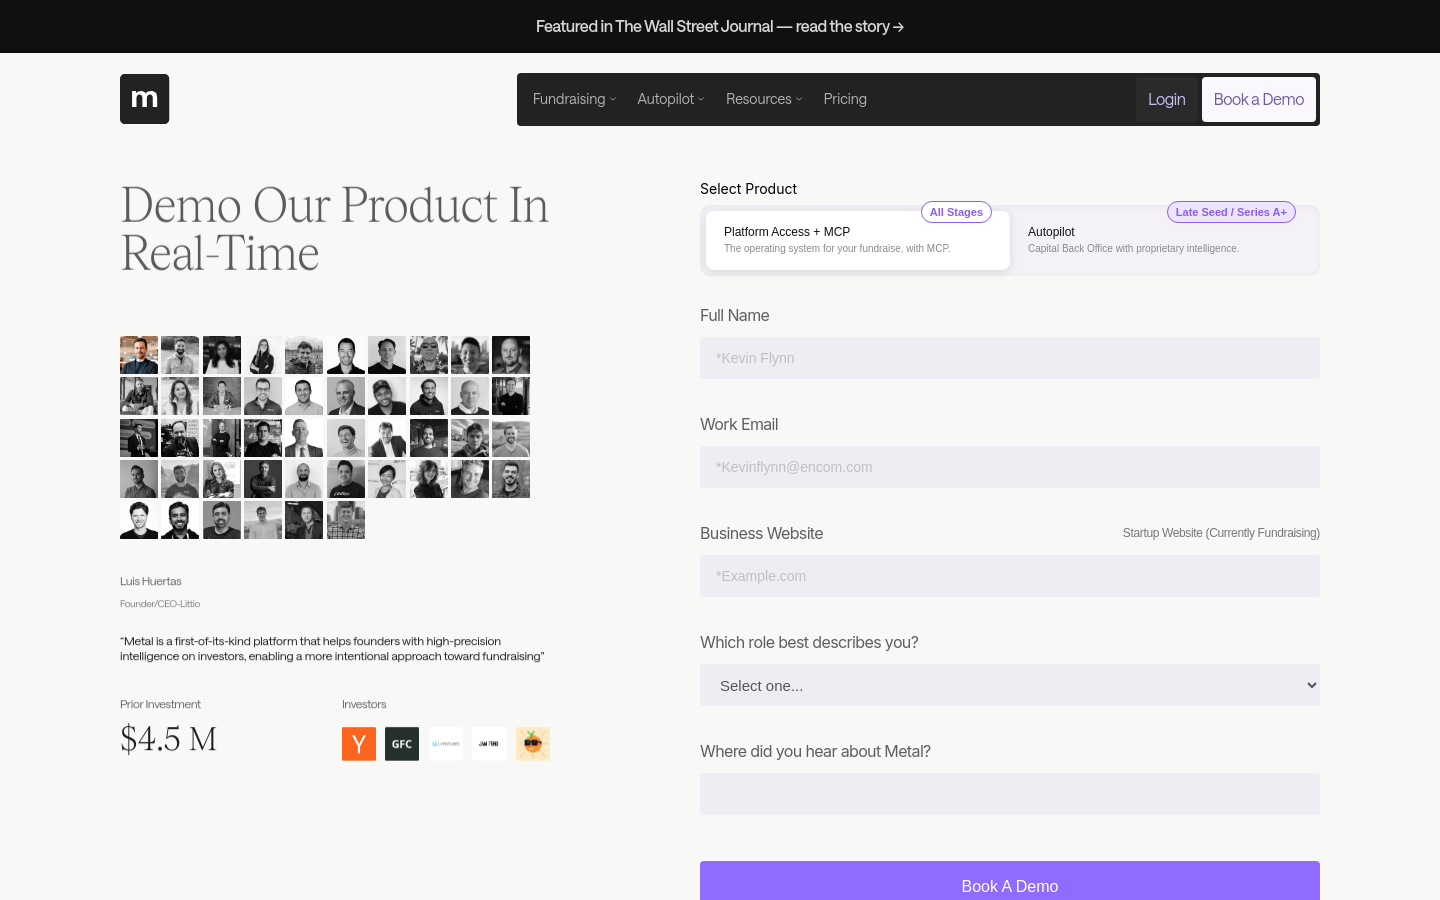Image resolution: width=1440 pixels, height=900 pixels.
Task: Click the "Prior Investment" label
Action: tap(160, 704)
